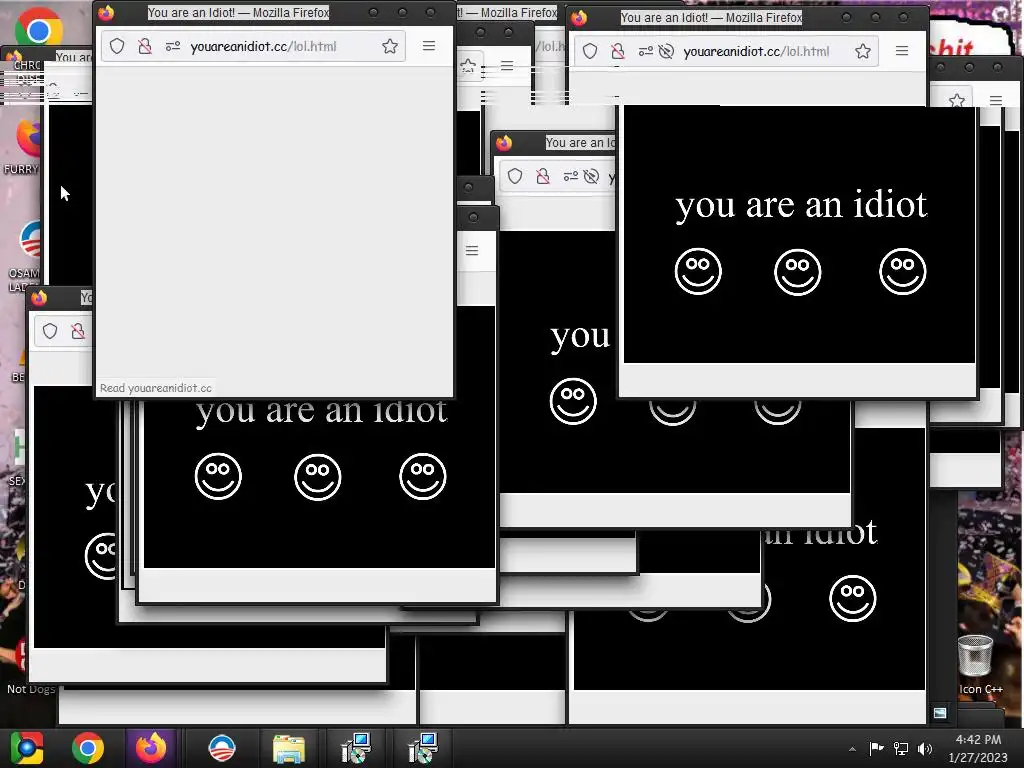Click the bookmark star in the top-right Firefox window
The height and width of the screenshot is (768, 1024).
coord(863,51)
